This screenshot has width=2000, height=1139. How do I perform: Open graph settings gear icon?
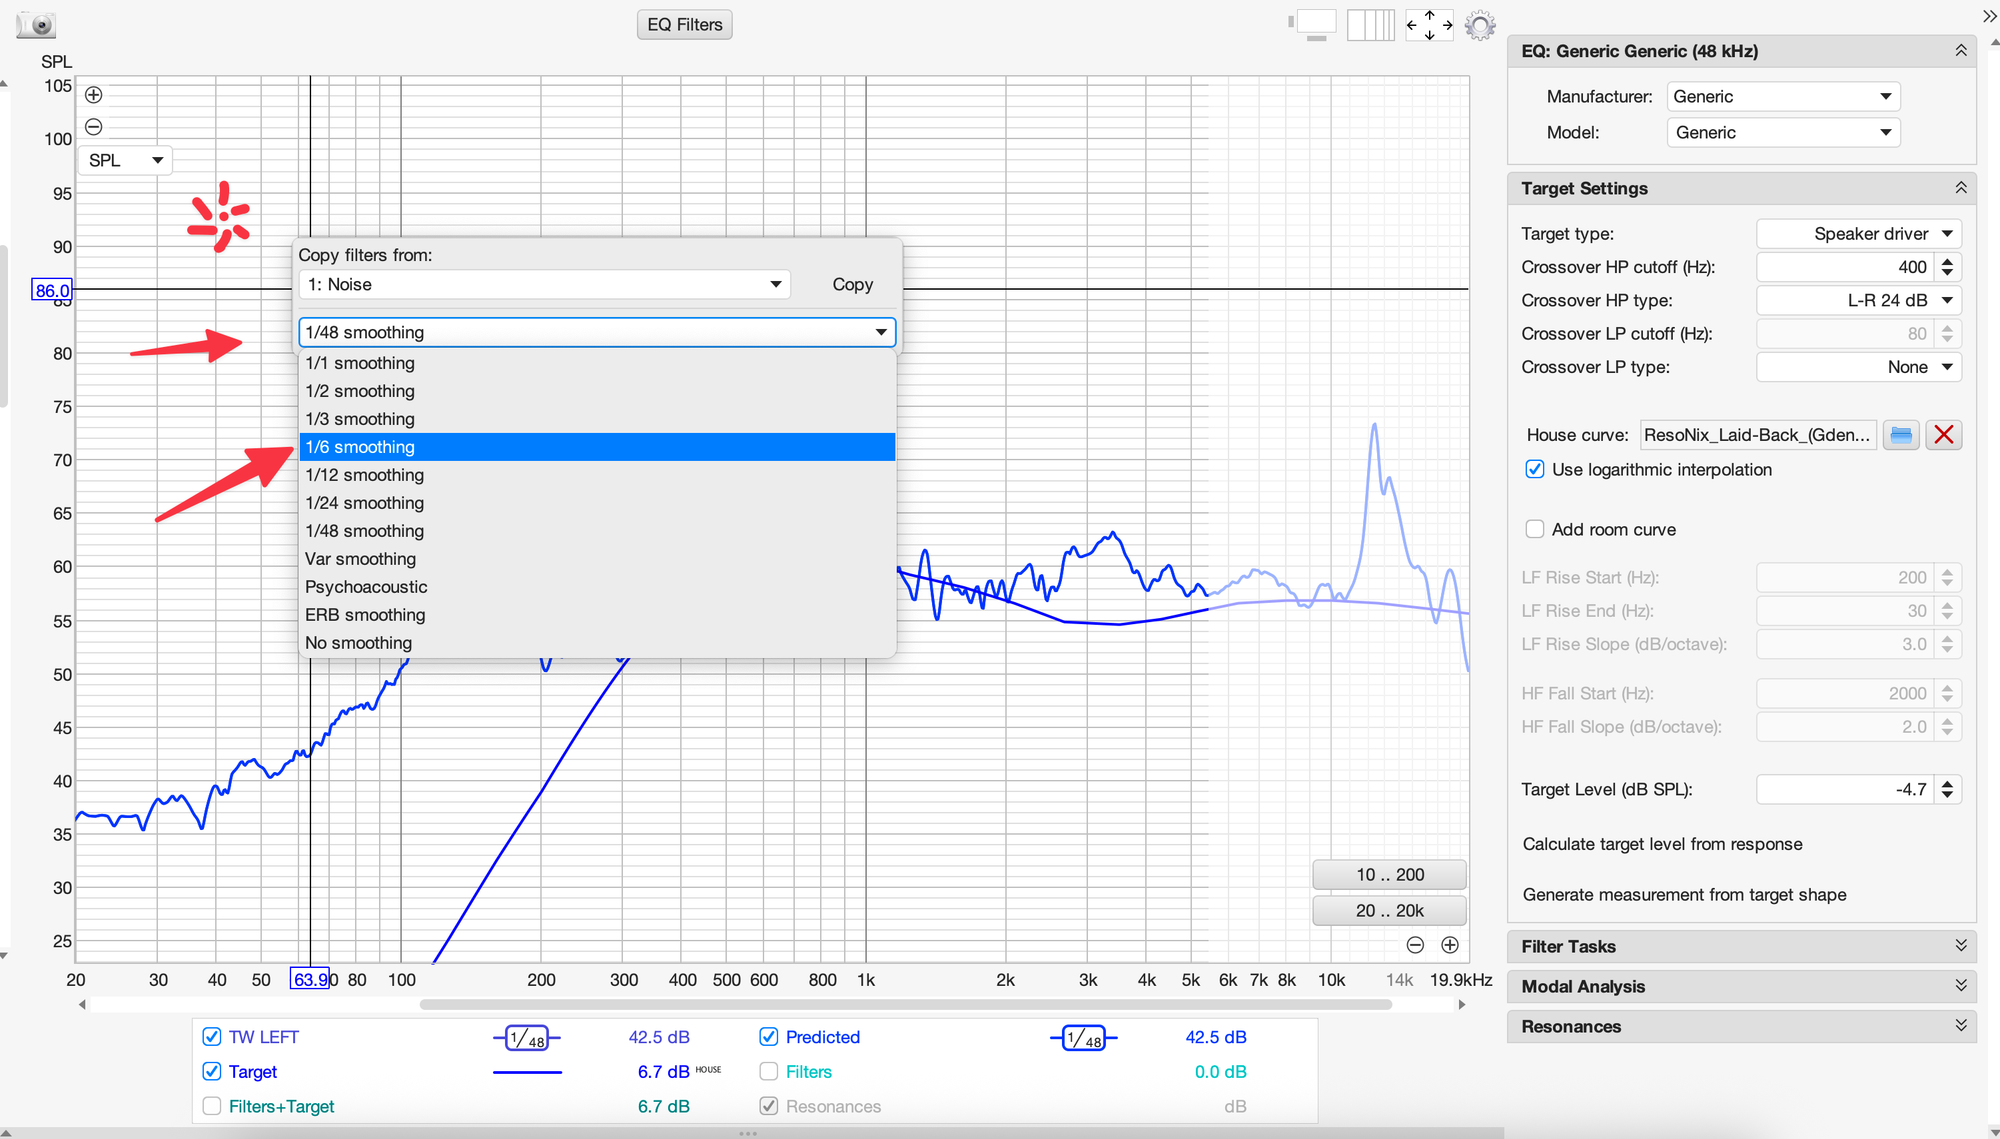click(1480, 25)
